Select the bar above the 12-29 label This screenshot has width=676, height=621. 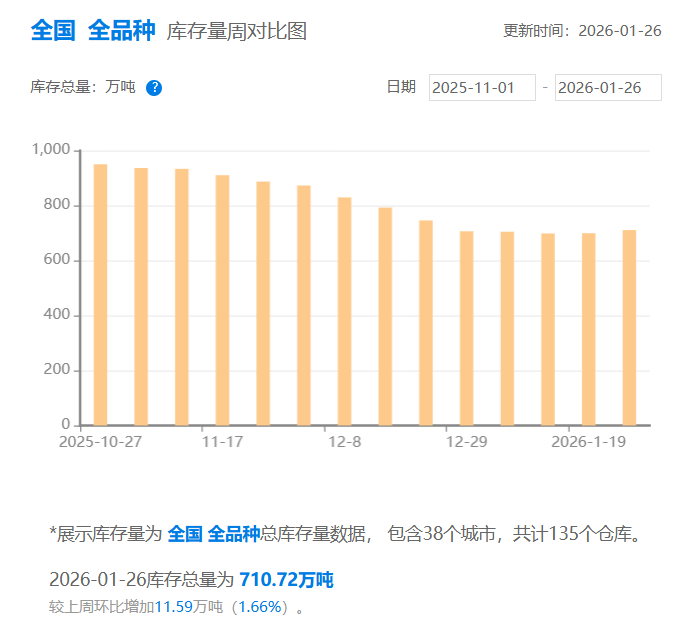[466, 328]
